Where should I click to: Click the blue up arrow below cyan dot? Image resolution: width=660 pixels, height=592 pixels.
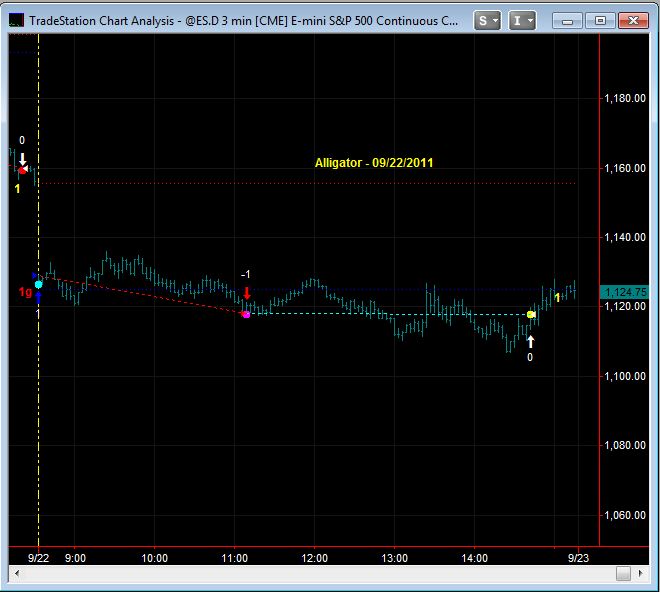(x=38, y=297)
